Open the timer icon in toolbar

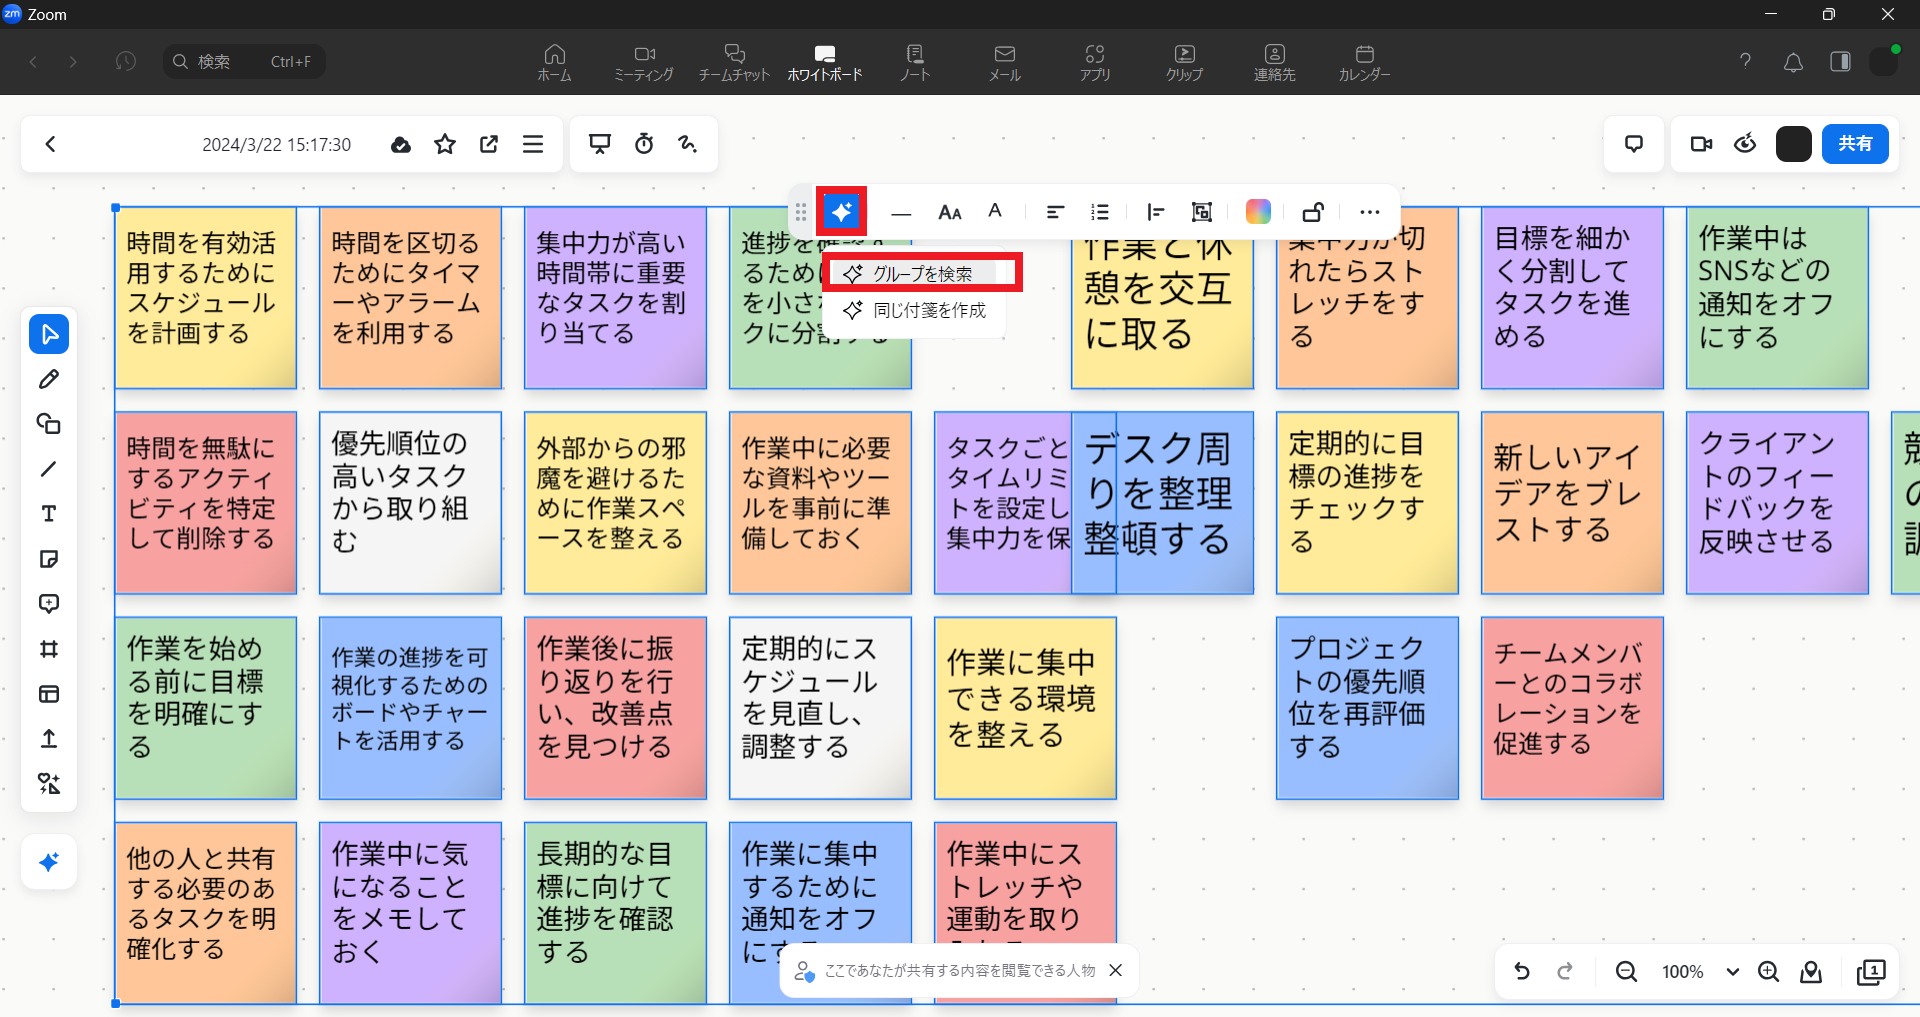click(x=644, y=144)
